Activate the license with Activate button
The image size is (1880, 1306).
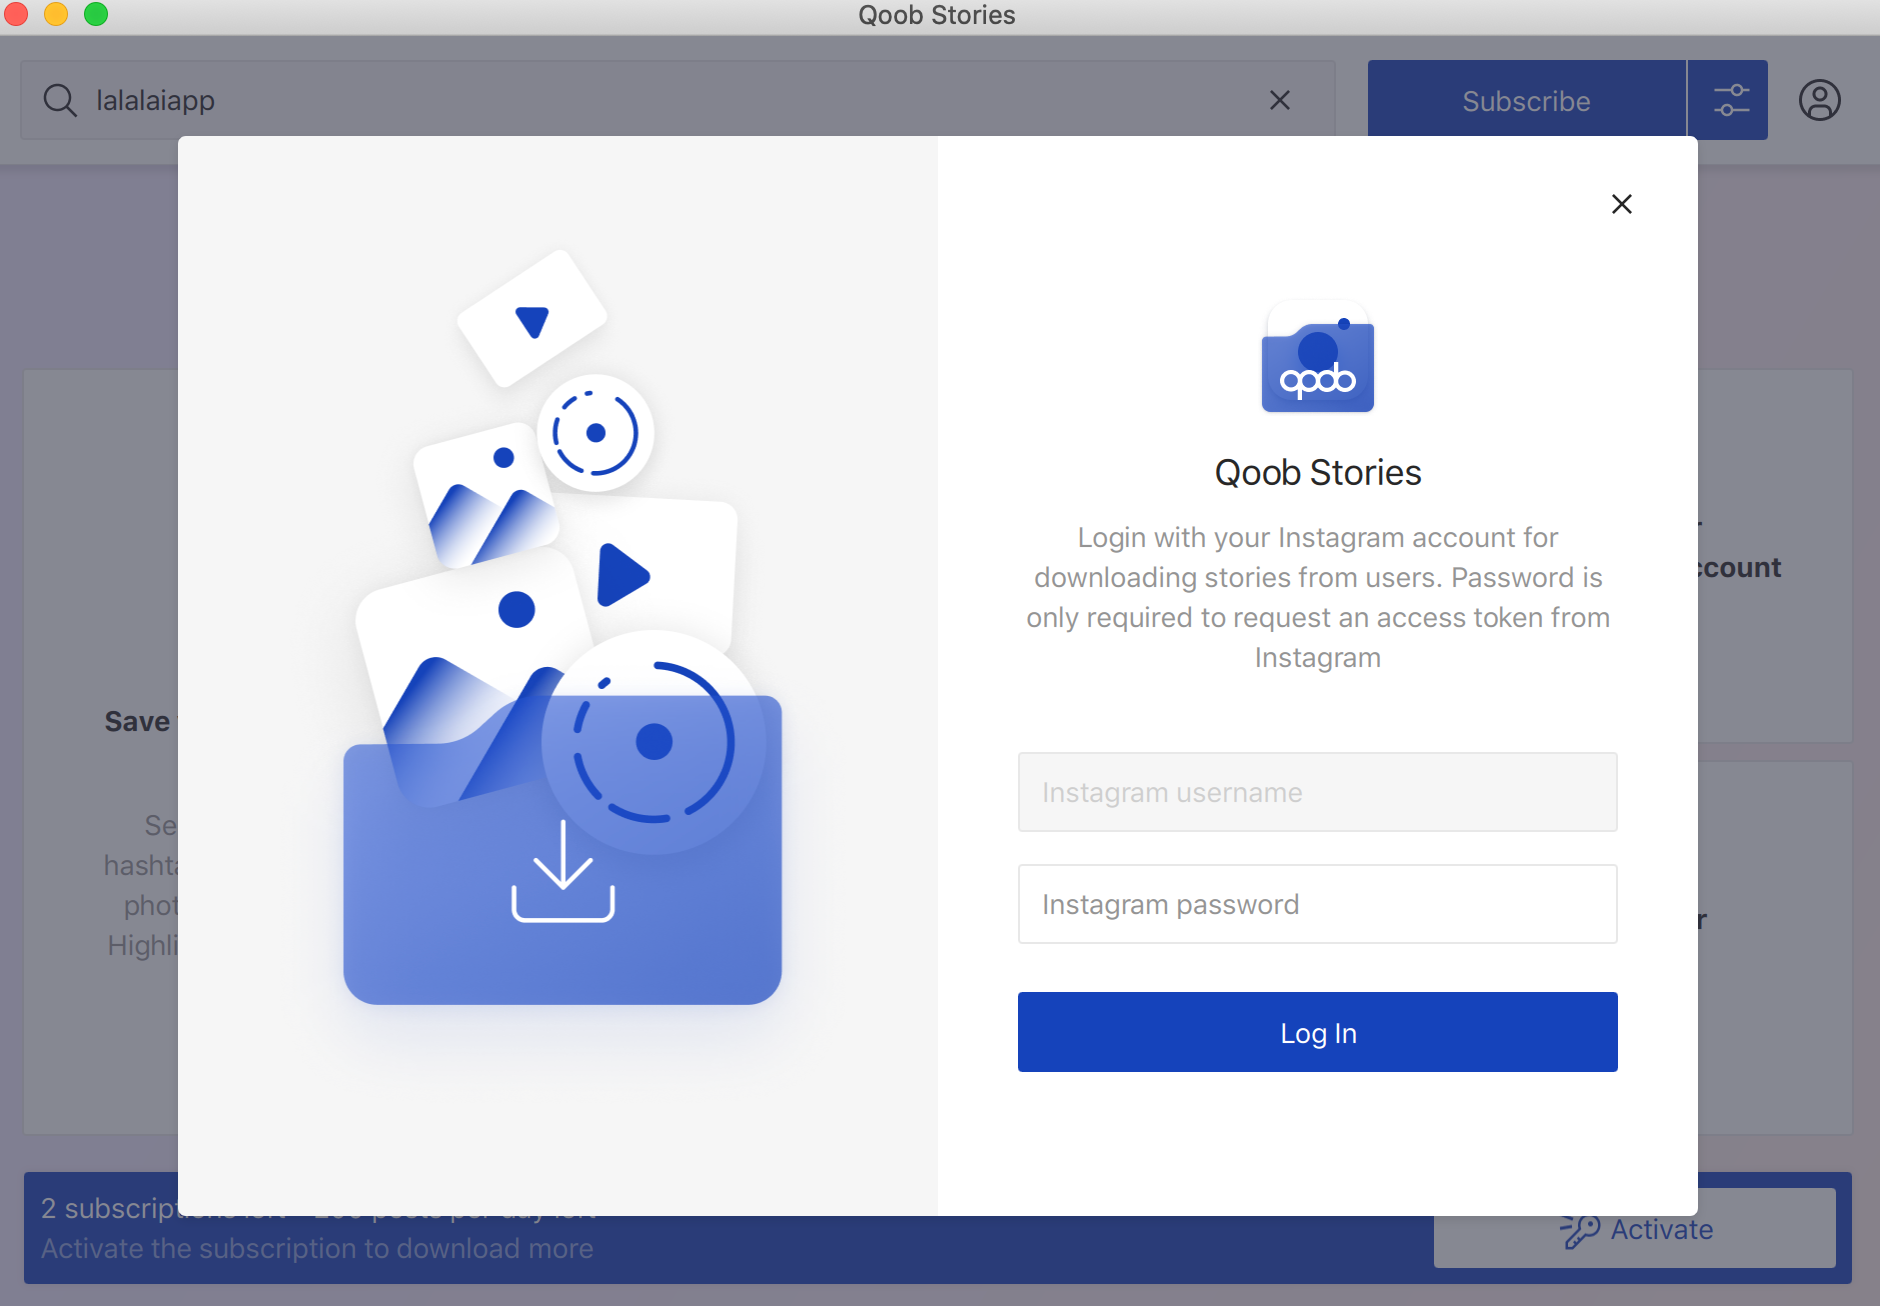1634,1228
